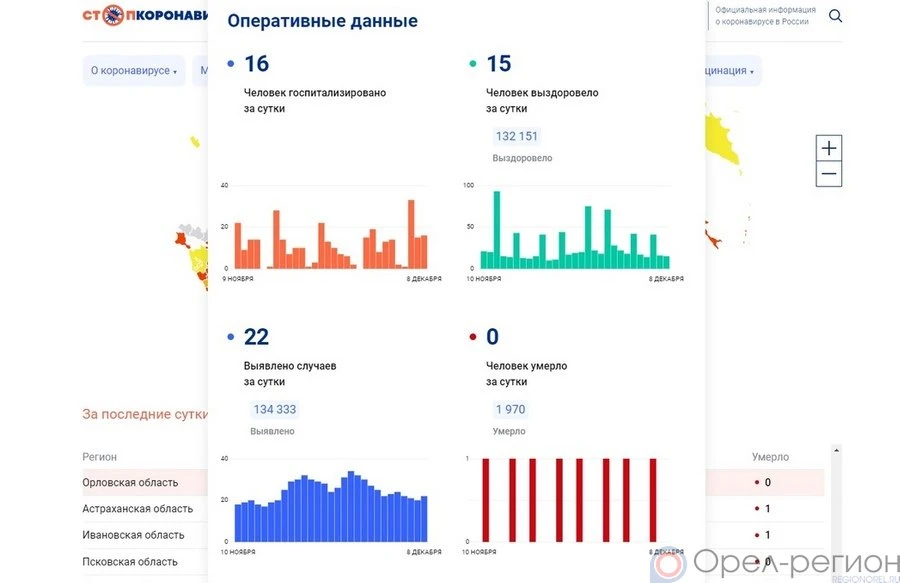Screen dimensions: 900x583
Task: Click the blue detected cases bar chart
Action: coord(330,505)
